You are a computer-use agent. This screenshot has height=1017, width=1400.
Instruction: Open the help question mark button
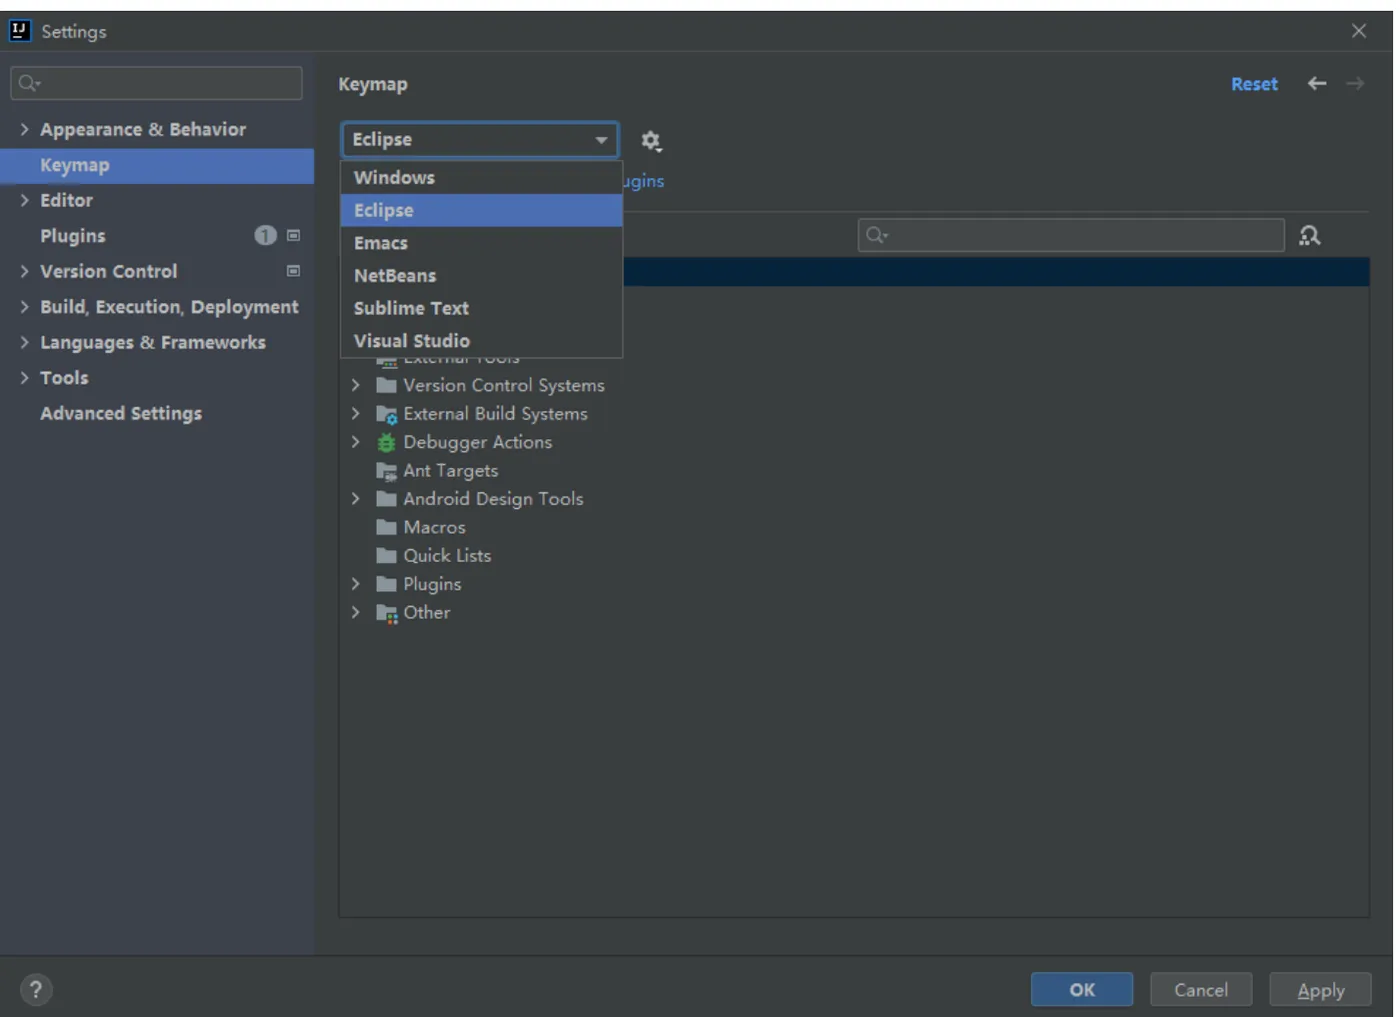pyautogui.click(x=36, y=990)
